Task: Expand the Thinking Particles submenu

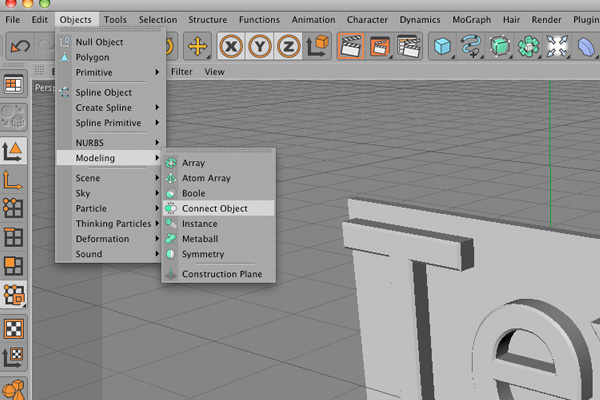Action: tap(109, 224)
